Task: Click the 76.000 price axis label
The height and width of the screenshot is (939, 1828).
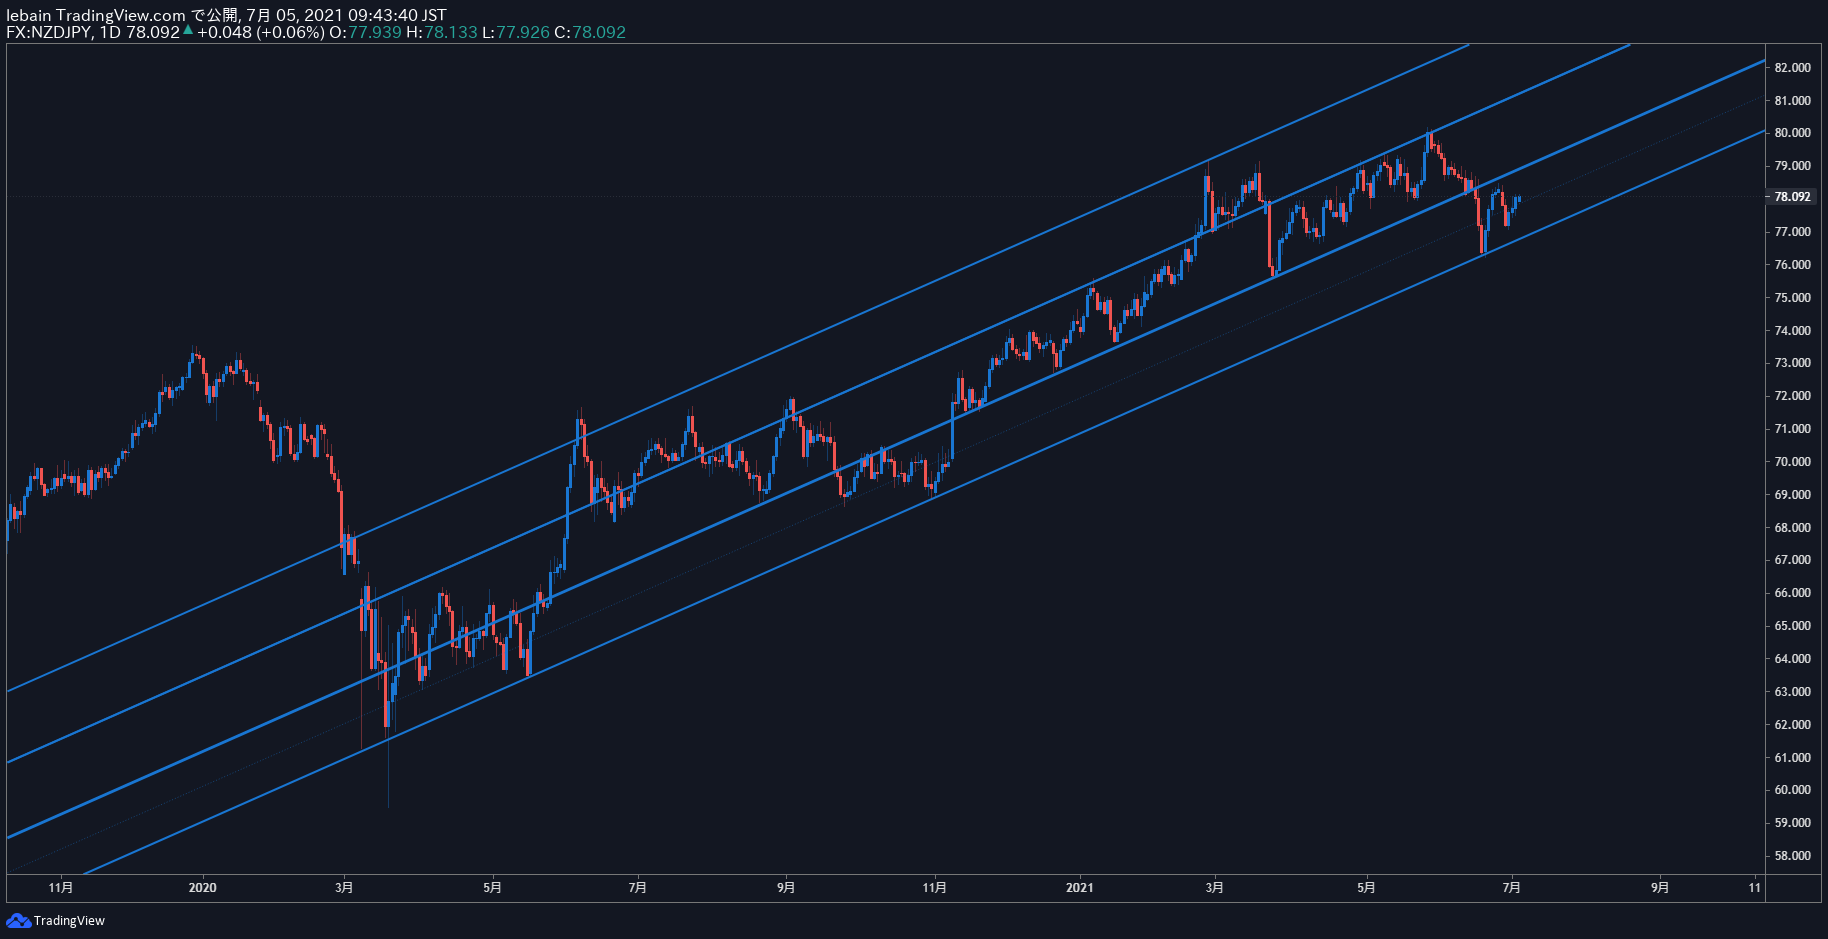Action: (x=1792, y=265)
